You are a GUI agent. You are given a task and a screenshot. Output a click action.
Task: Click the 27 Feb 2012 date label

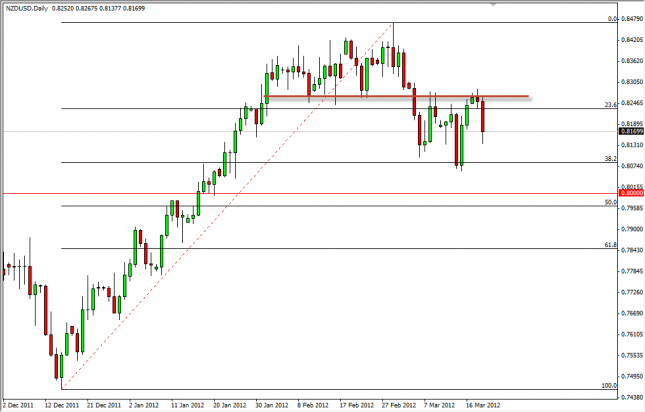point(399,405)
